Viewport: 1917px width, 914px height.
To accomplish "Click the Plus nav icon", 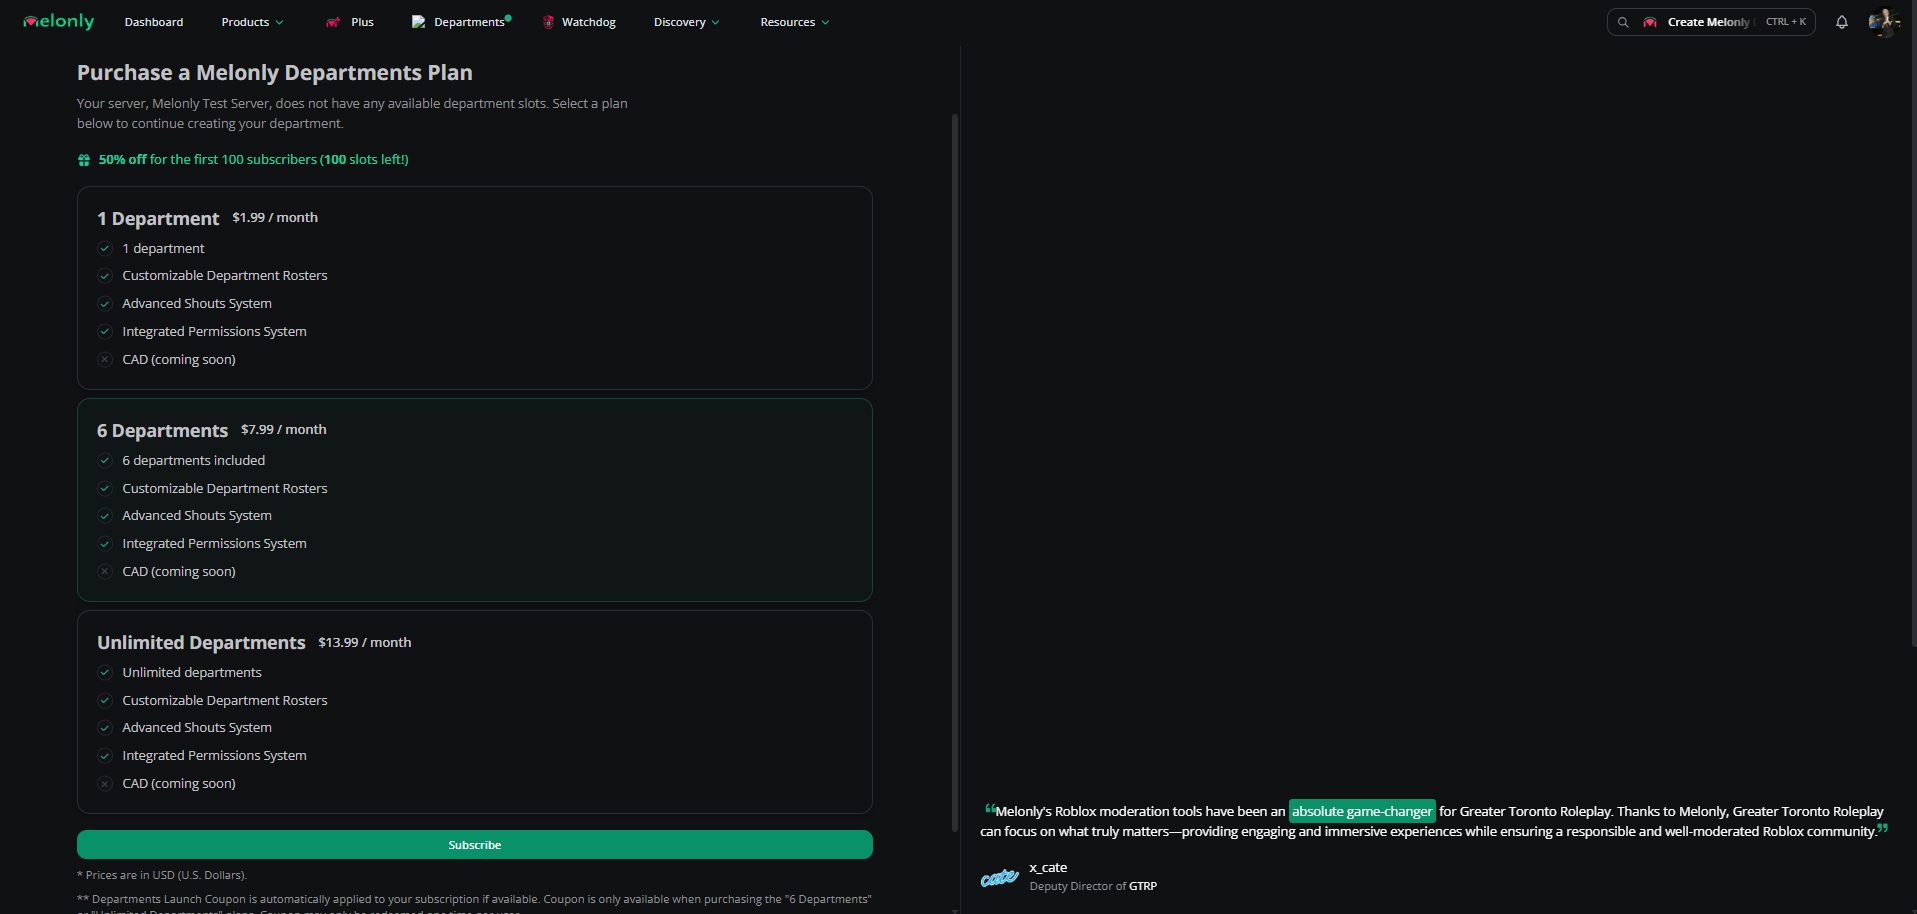I will pyautogui.click(x=333, y=22).
